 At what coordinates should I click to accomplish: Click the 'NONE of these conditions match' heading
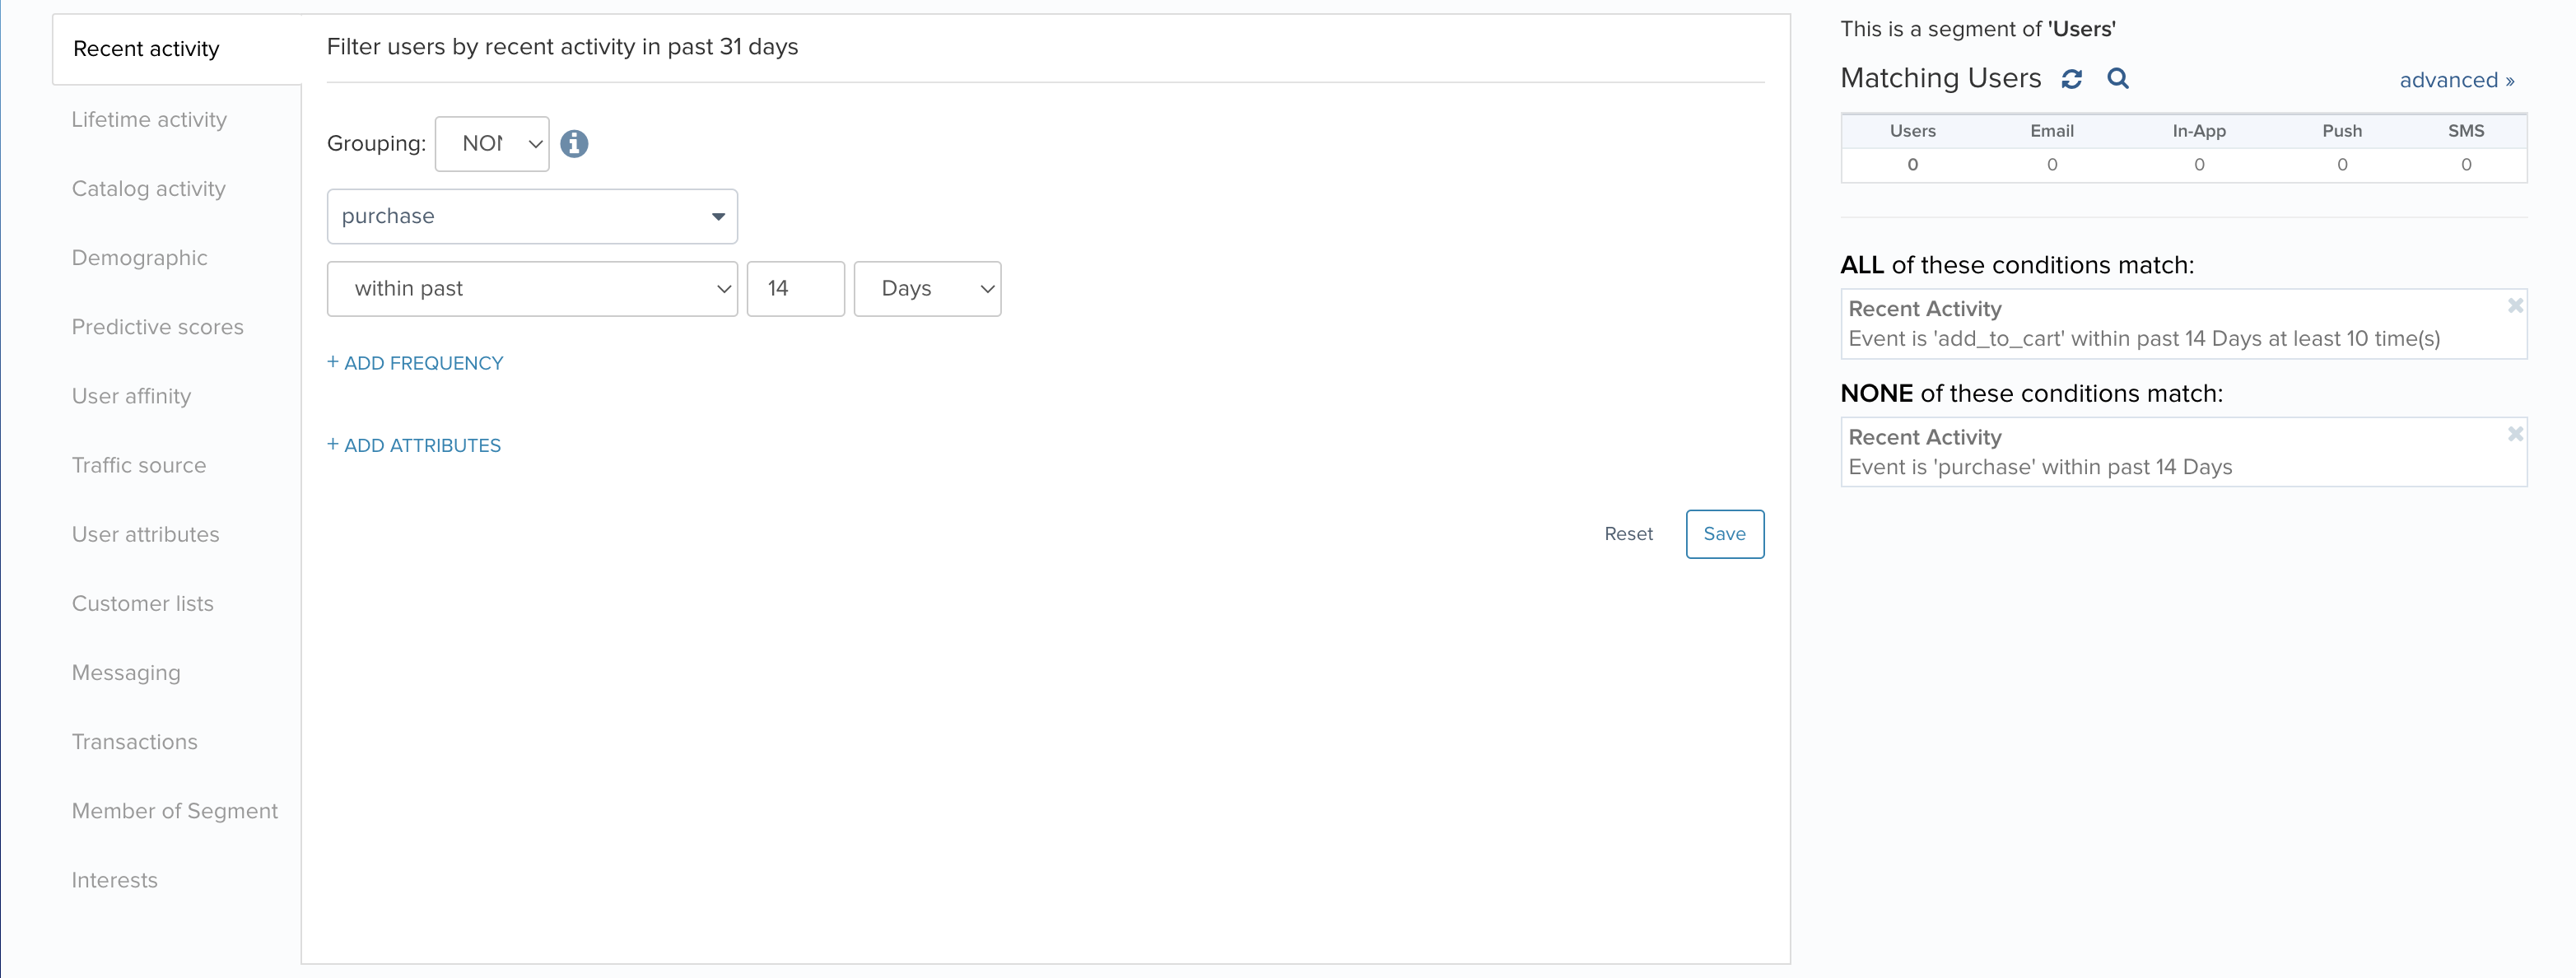point(2031,393)
